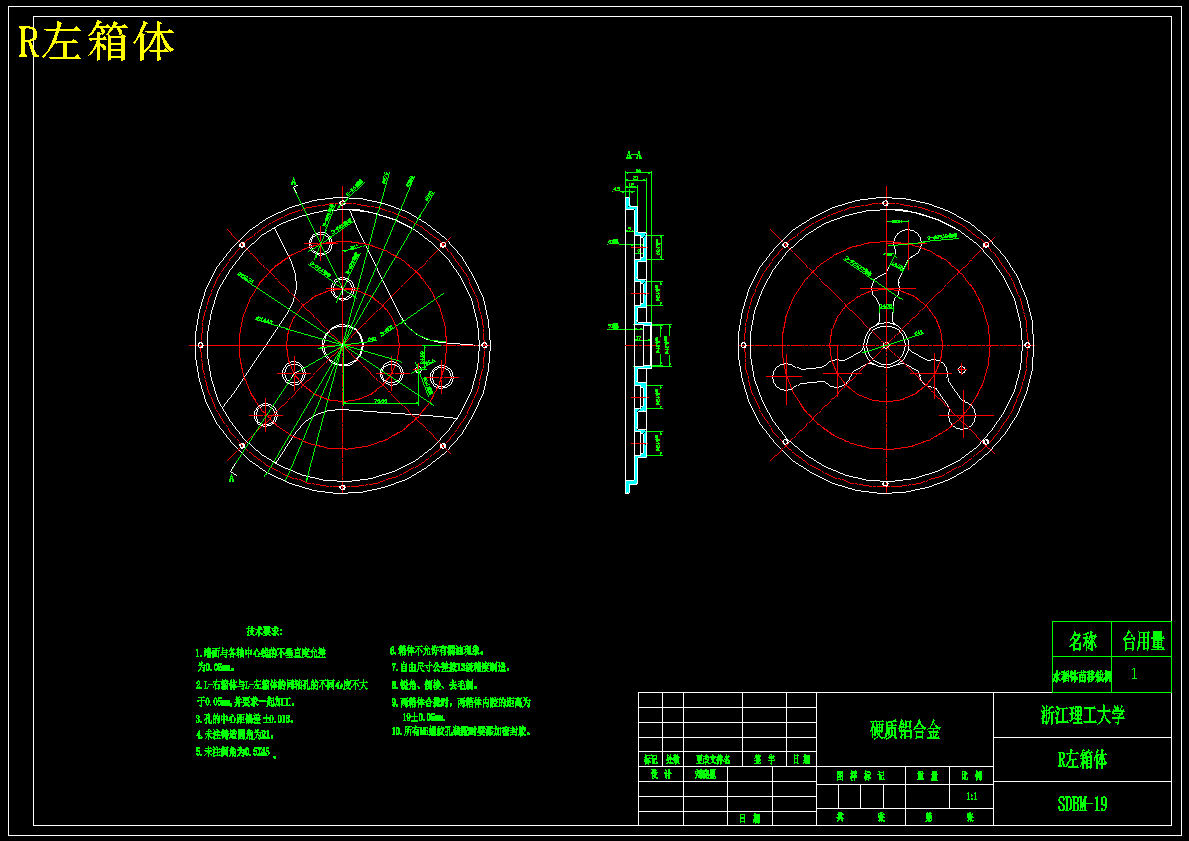Viewport: 1189px width, 841px height.
Task: Select note 5 "未注倒角为0.5X45"
Action: [x=235, y=753]
